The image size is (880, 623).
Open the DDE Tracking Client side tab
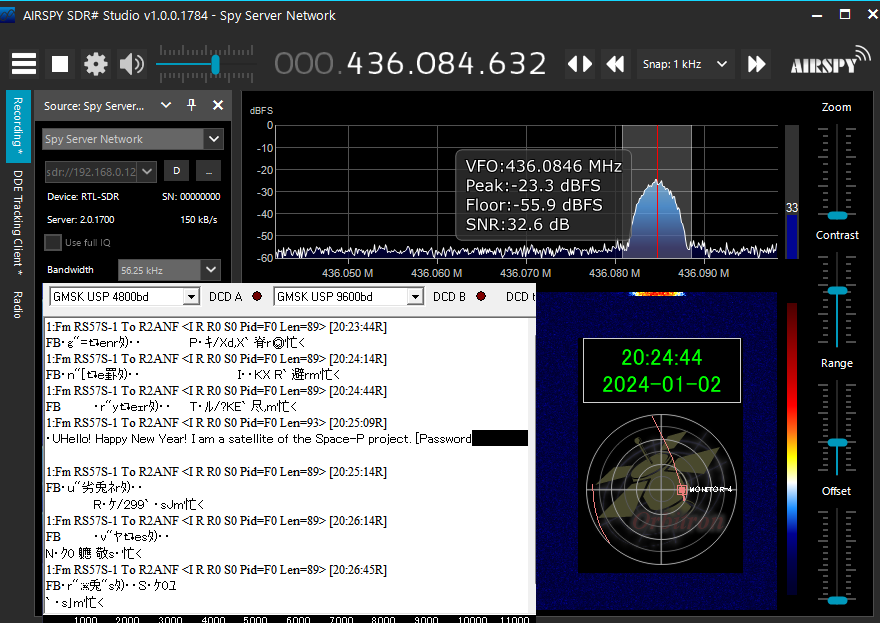pos(18,223)
